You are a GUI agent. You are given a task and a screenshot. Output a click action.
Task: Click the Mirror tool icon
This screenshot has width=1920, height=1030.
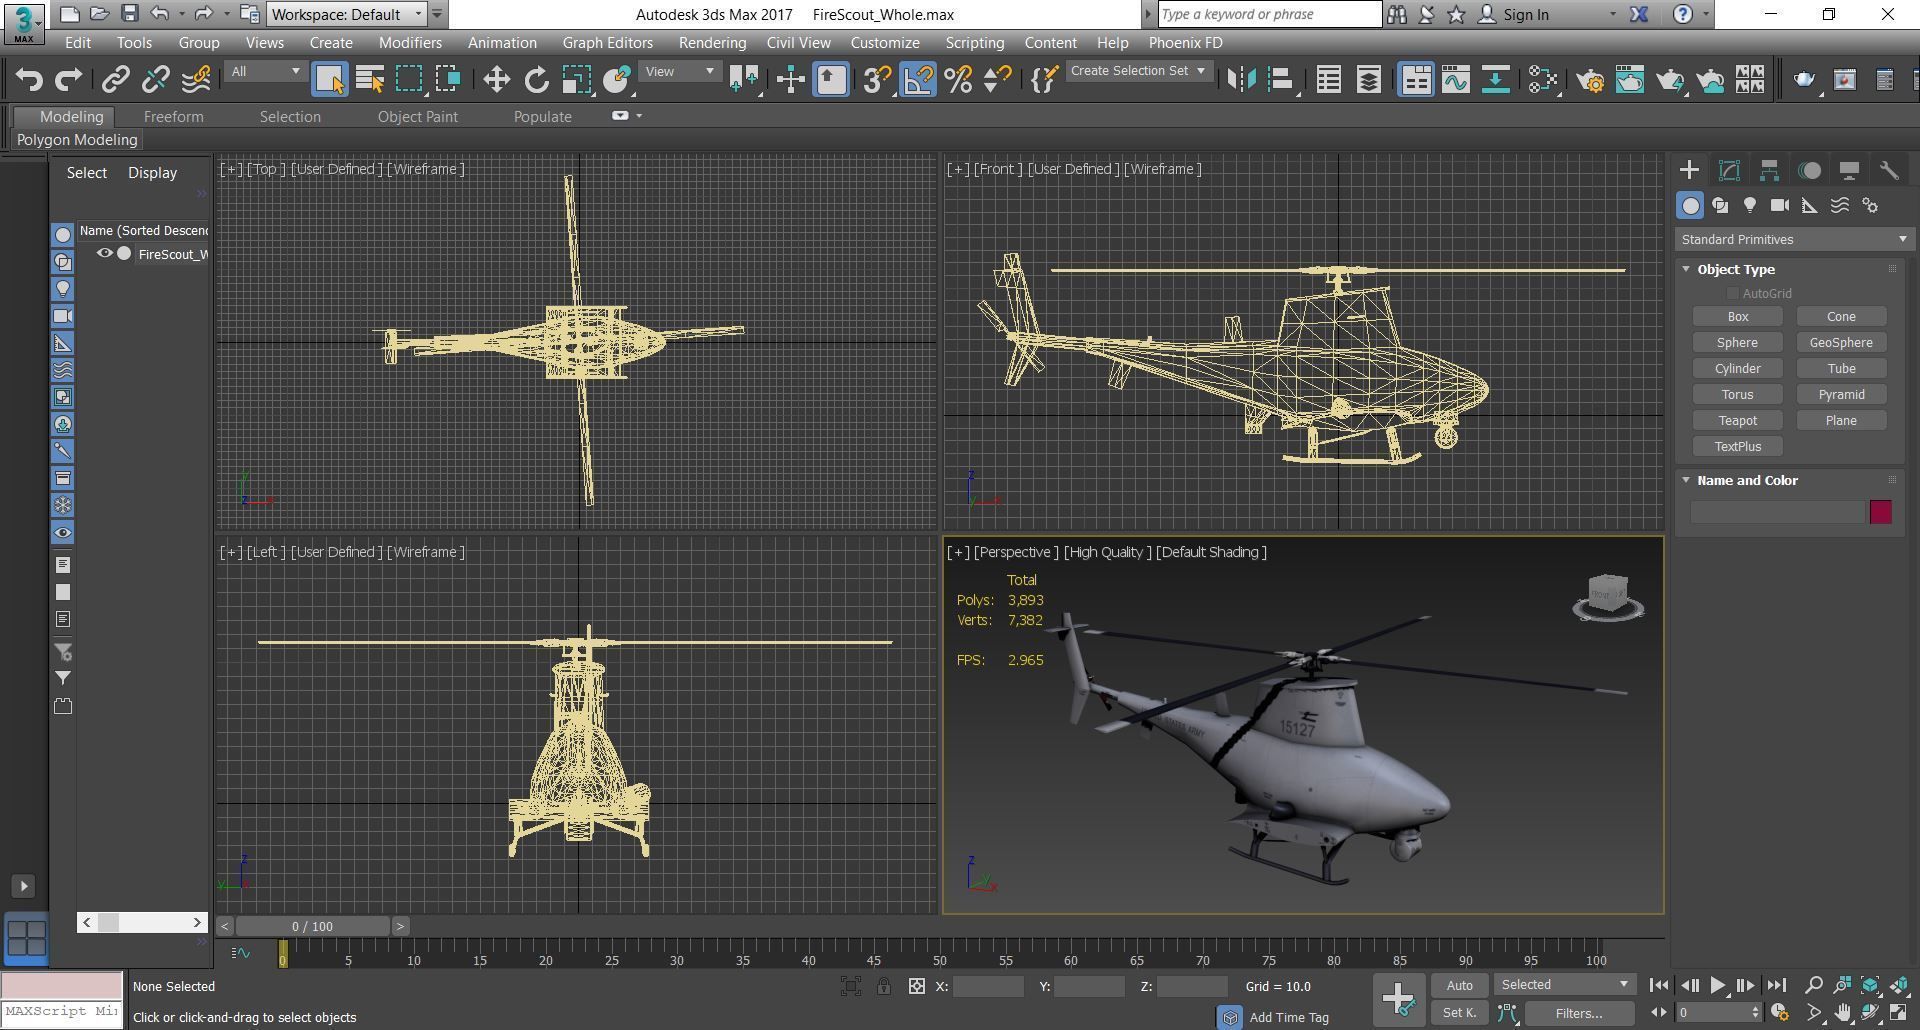[x=1241, y=79]
